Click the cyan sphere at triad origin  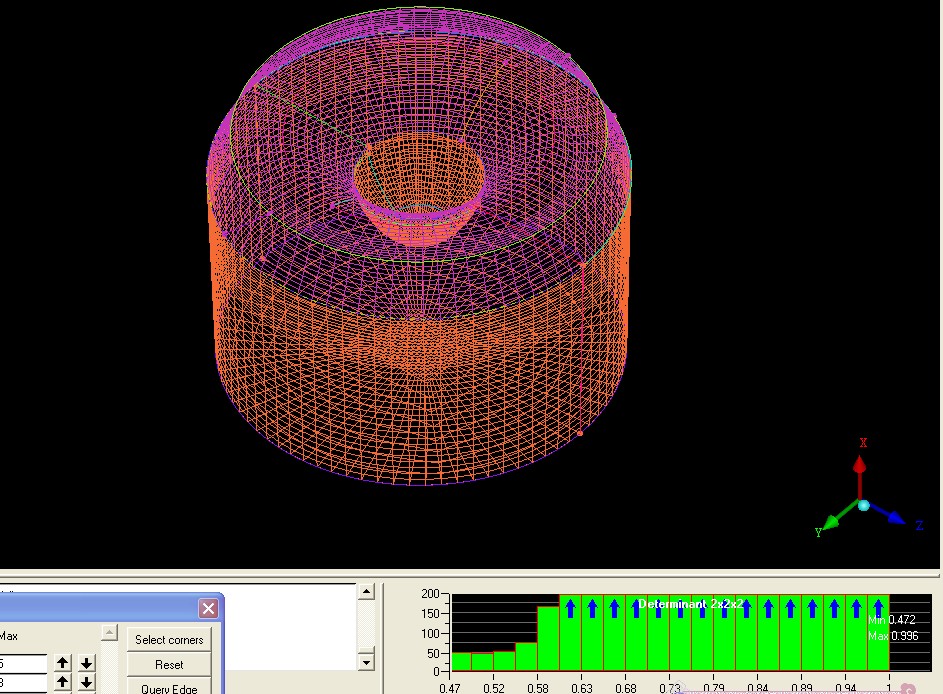(863, 506)
